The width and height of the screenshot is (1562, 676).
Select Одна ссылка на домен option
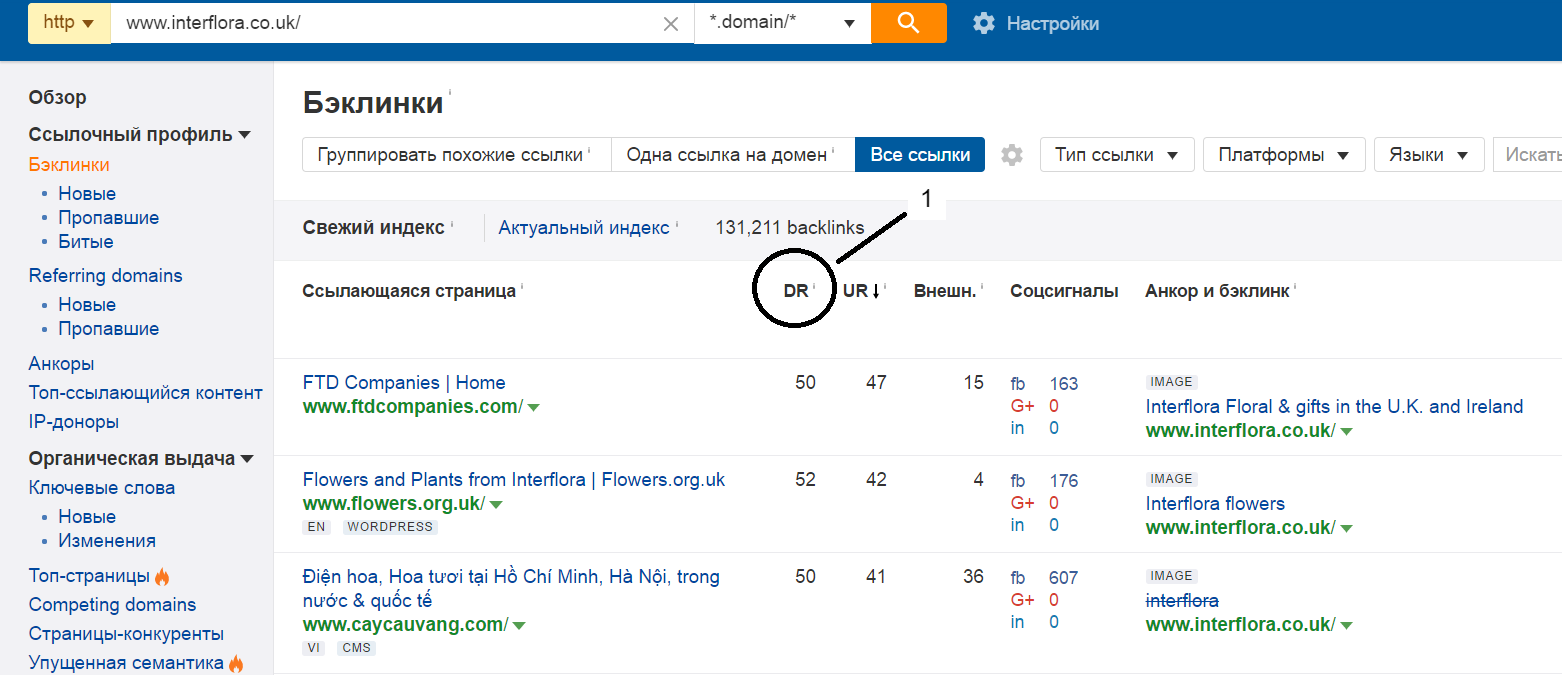733,155
